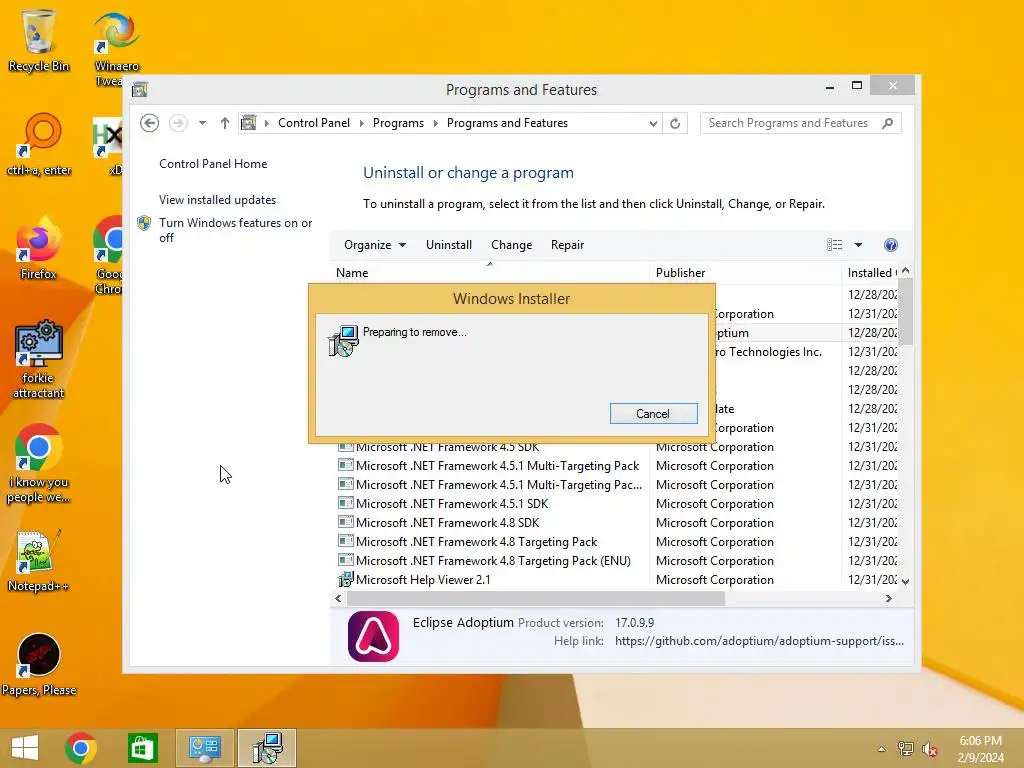The width and height of the screenshot is (1024, 768).
Task: Open Chrome from the taskbar
Action: pyautogui.click(x=81, y=748)
